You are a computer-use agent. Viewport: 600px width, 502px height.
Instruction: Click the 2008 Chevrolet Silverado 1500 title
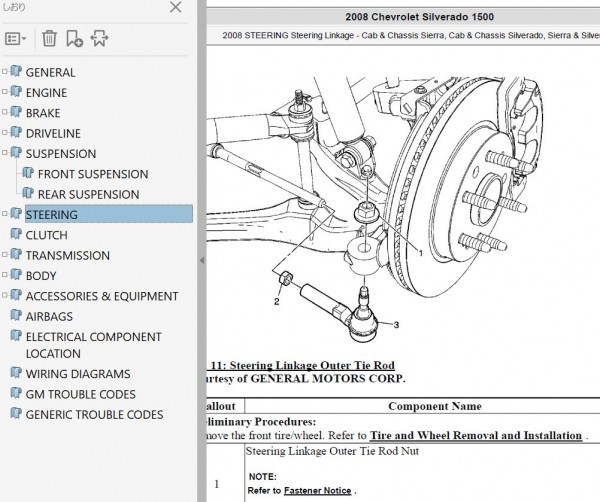[419, 17]
